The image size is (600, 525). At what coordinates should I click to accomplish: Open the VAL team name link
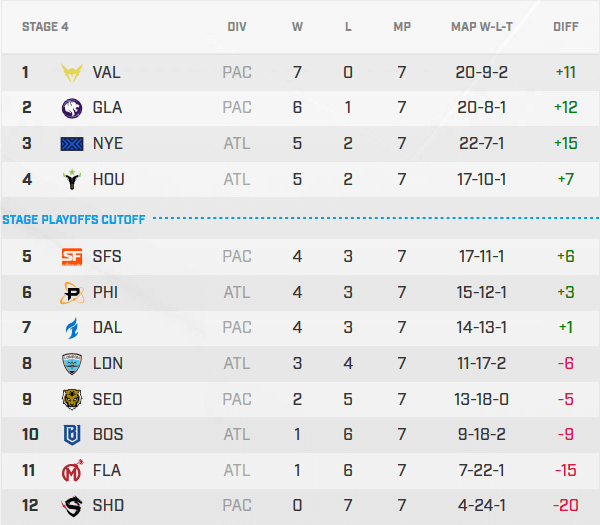point(107,72)
